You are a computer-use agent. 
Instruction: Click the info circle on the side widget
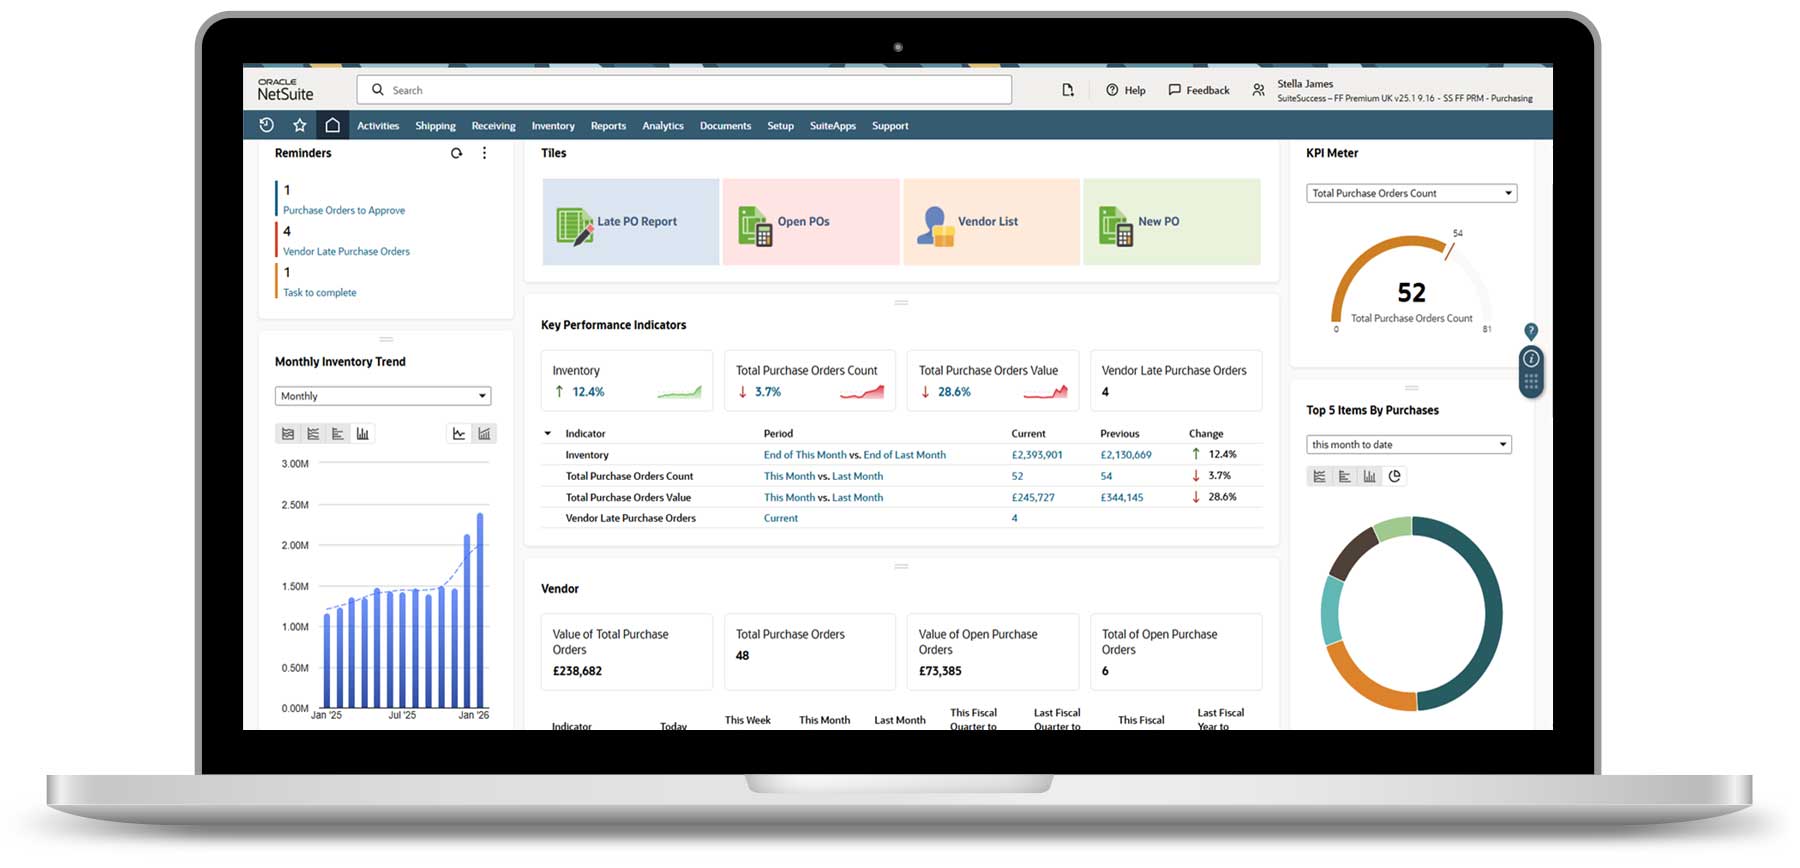(x=1531, y=358)
